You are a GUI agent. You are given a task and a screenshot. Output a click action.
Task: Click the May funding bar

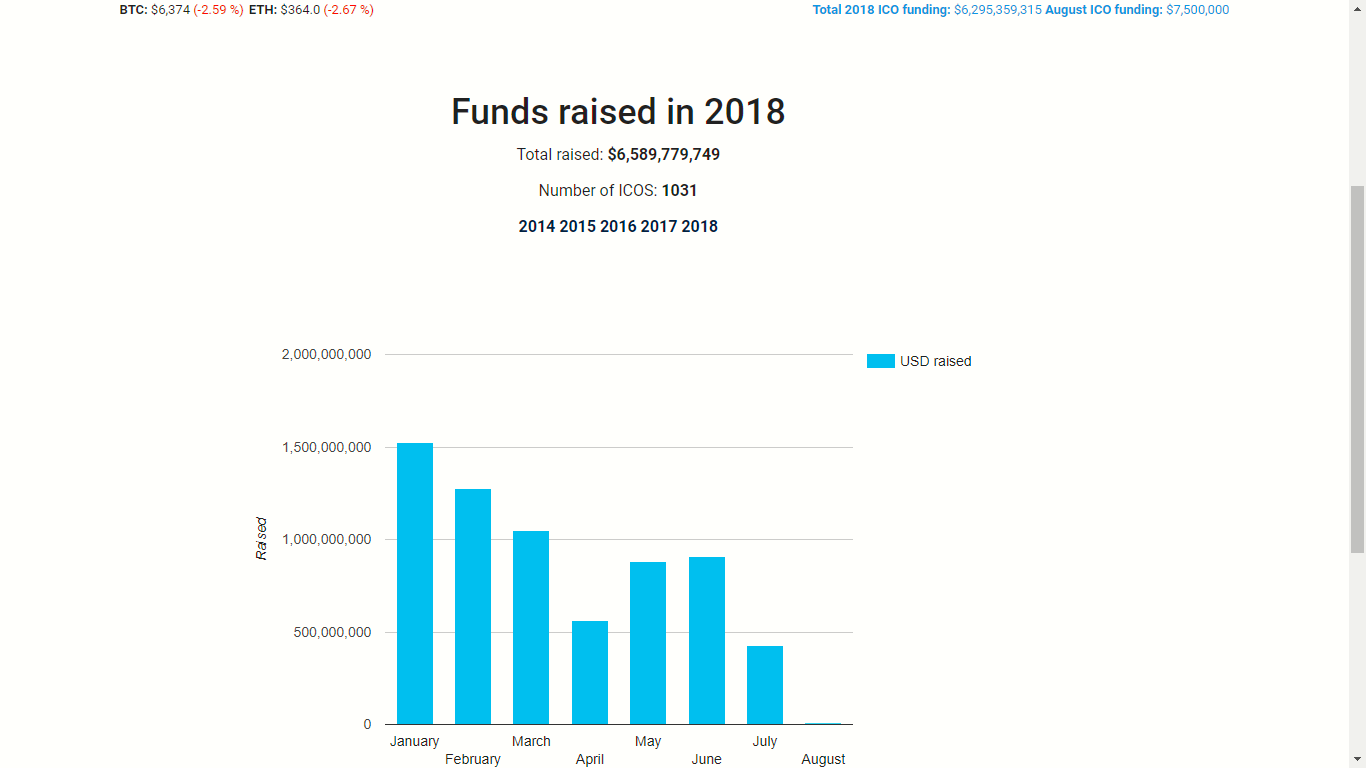point(648,643)
